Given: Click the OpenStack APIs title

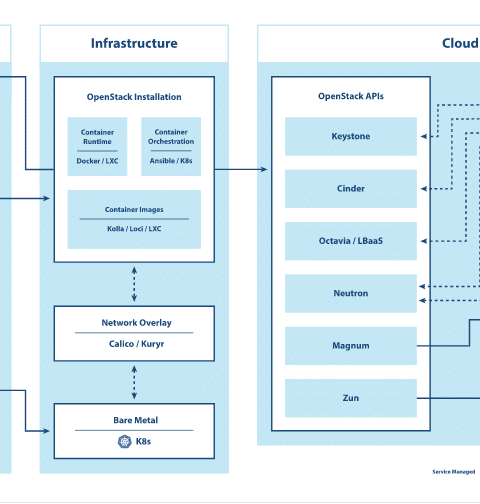Looking at the screenshot, I should point(351,96).
